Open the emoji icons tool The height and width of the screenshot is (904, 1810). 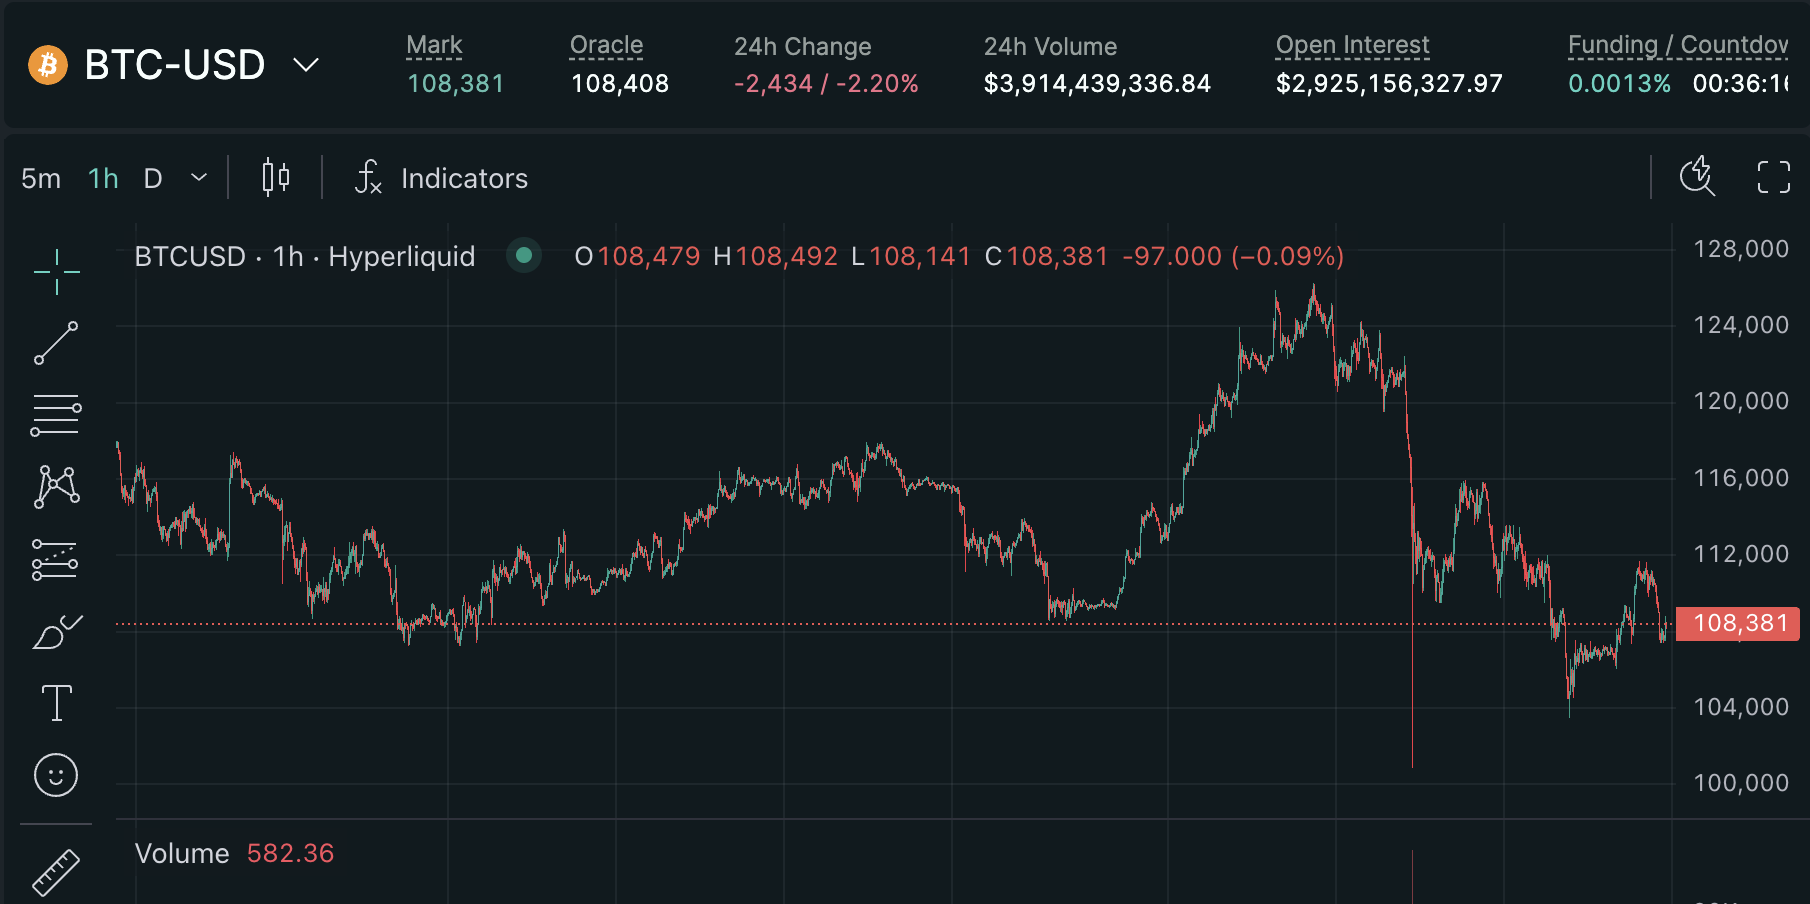tap(56, 775)
